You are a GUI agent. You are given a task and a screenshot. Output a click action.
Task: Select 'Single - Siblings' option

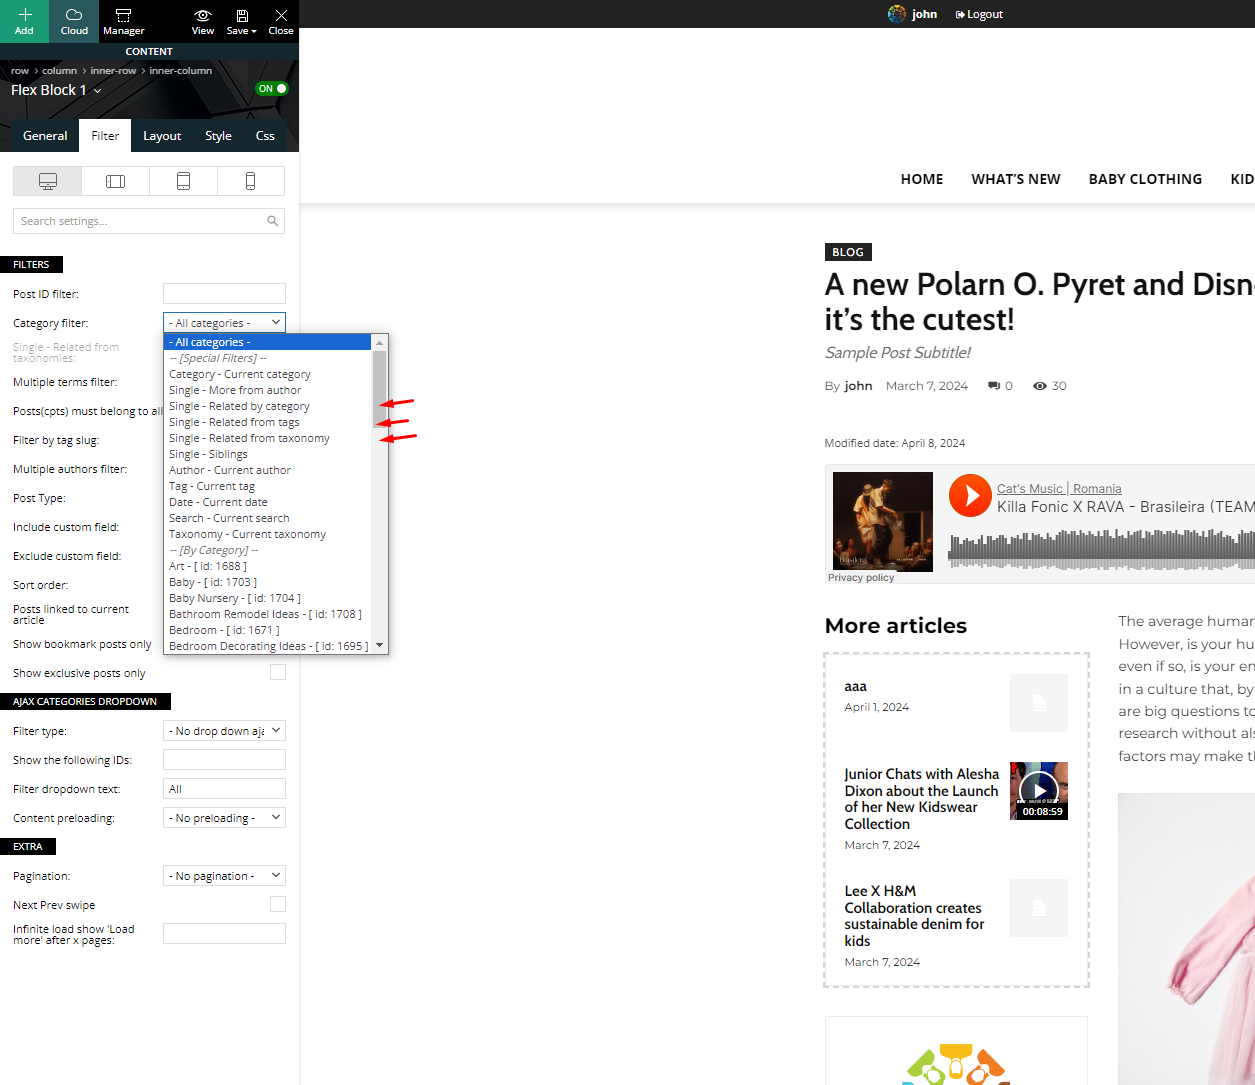[268, 454]
